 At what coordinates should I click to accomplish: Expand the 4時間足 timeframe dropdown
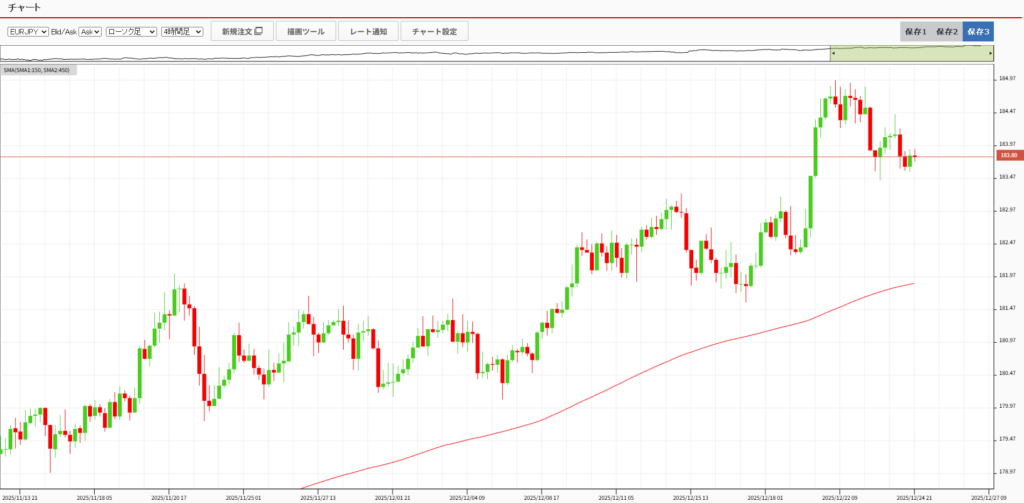pos(182,32)
